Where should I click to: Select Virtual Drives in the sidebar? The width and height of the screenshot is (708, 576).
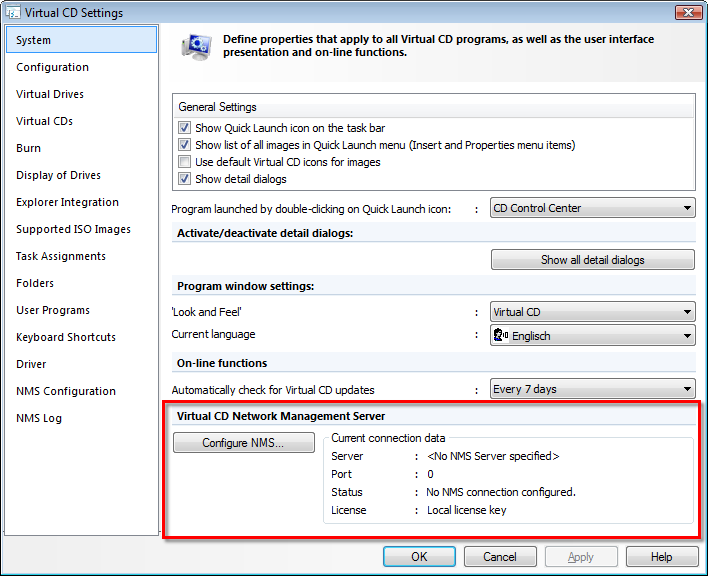(50, 94)
